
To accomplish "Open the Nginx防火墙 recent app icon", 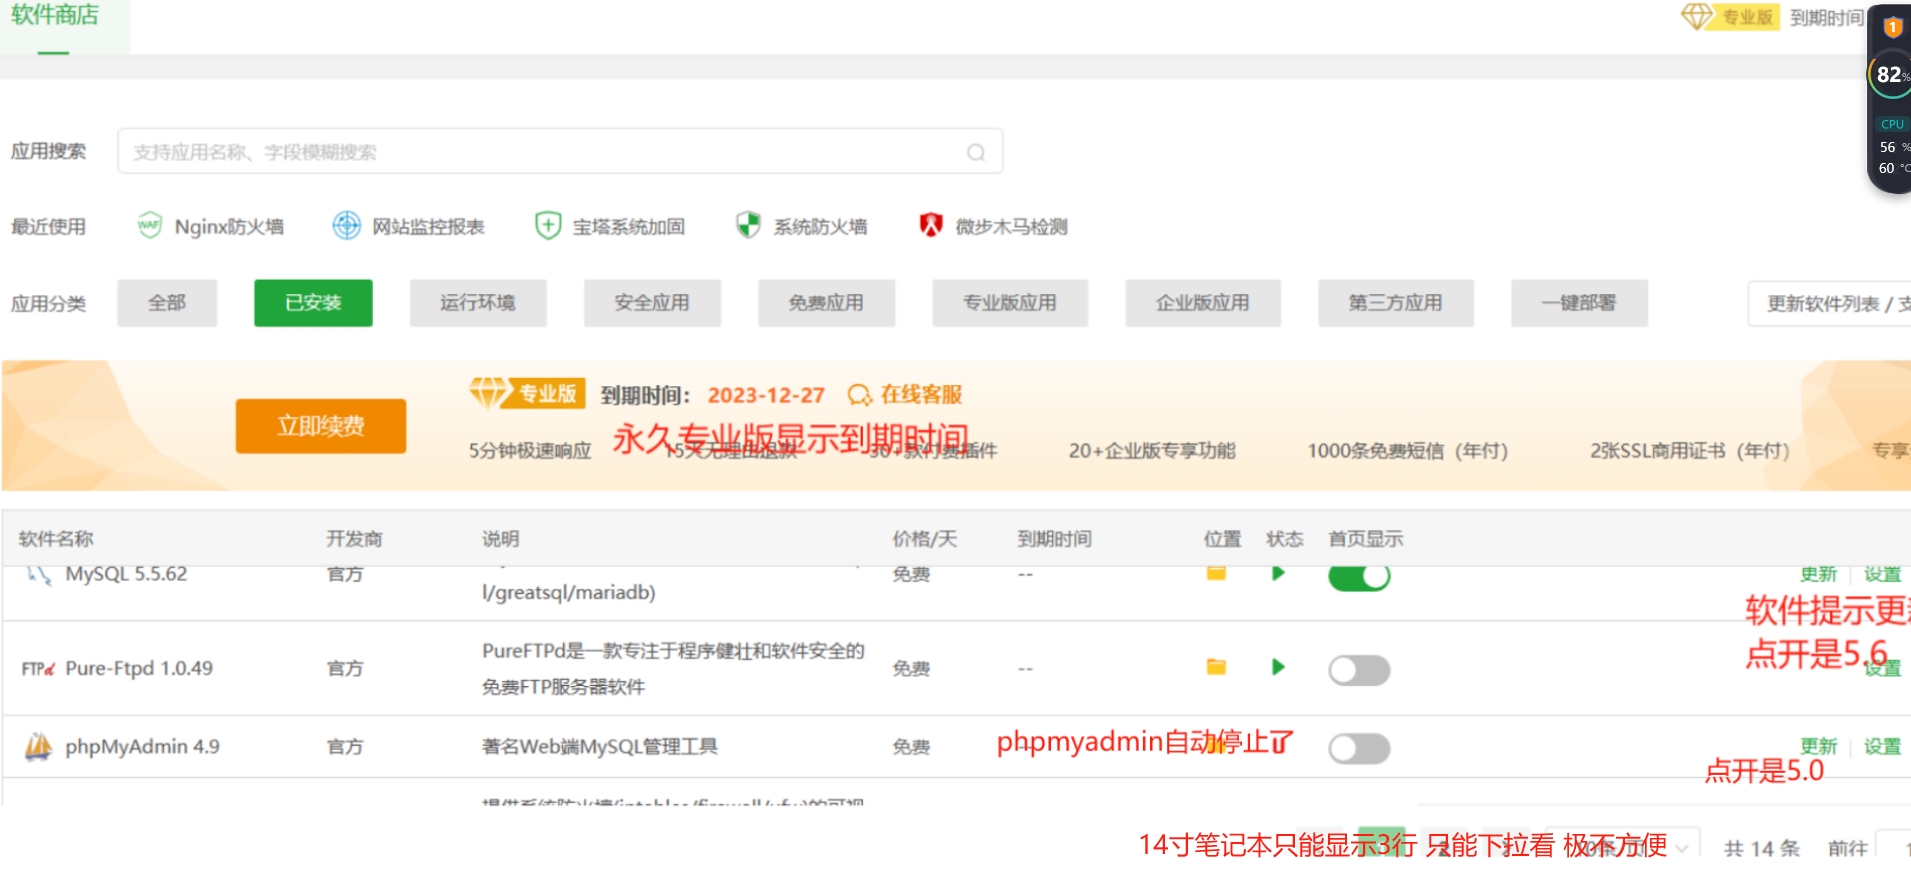I will tap(149, 225).
